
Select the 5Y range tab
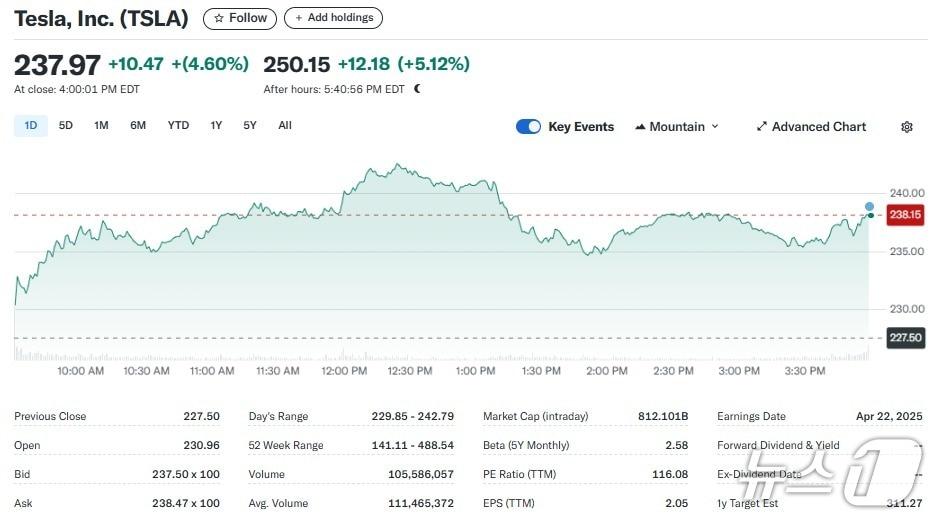250,126
